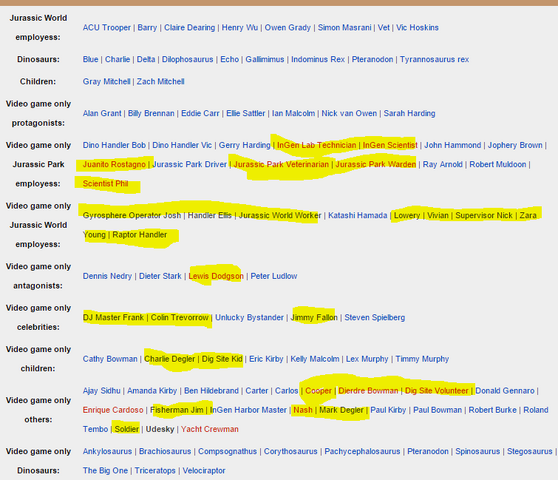Select the Jurassic Park Warden link
Screen dimensions: 558x480
(376, 164)
